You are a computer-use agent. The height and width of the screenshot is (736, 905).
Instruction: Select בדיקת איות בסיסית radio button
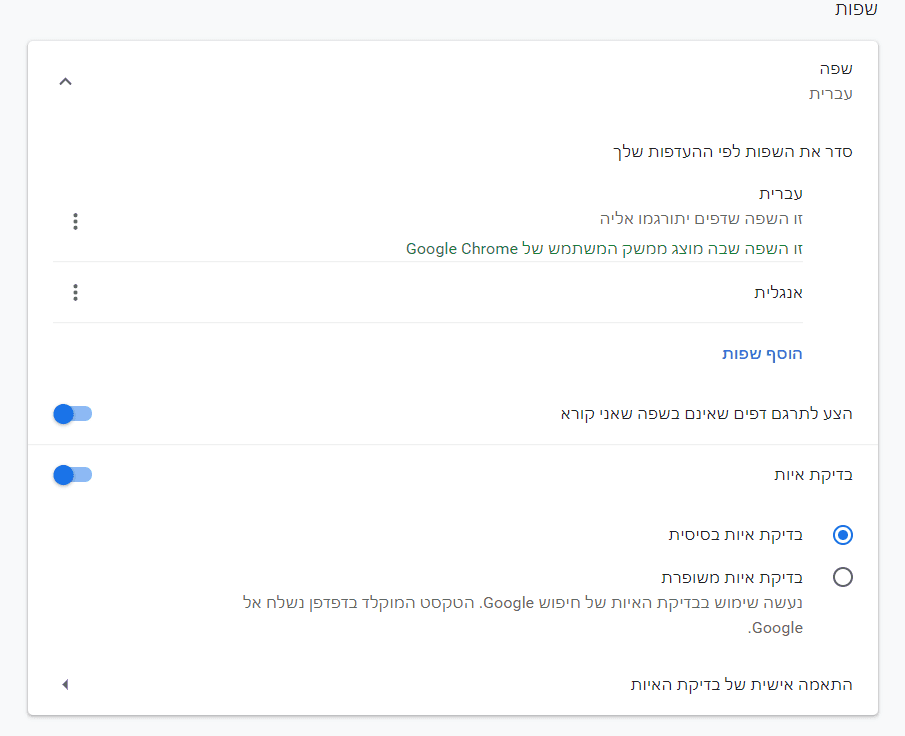click(x=842, y=535)
